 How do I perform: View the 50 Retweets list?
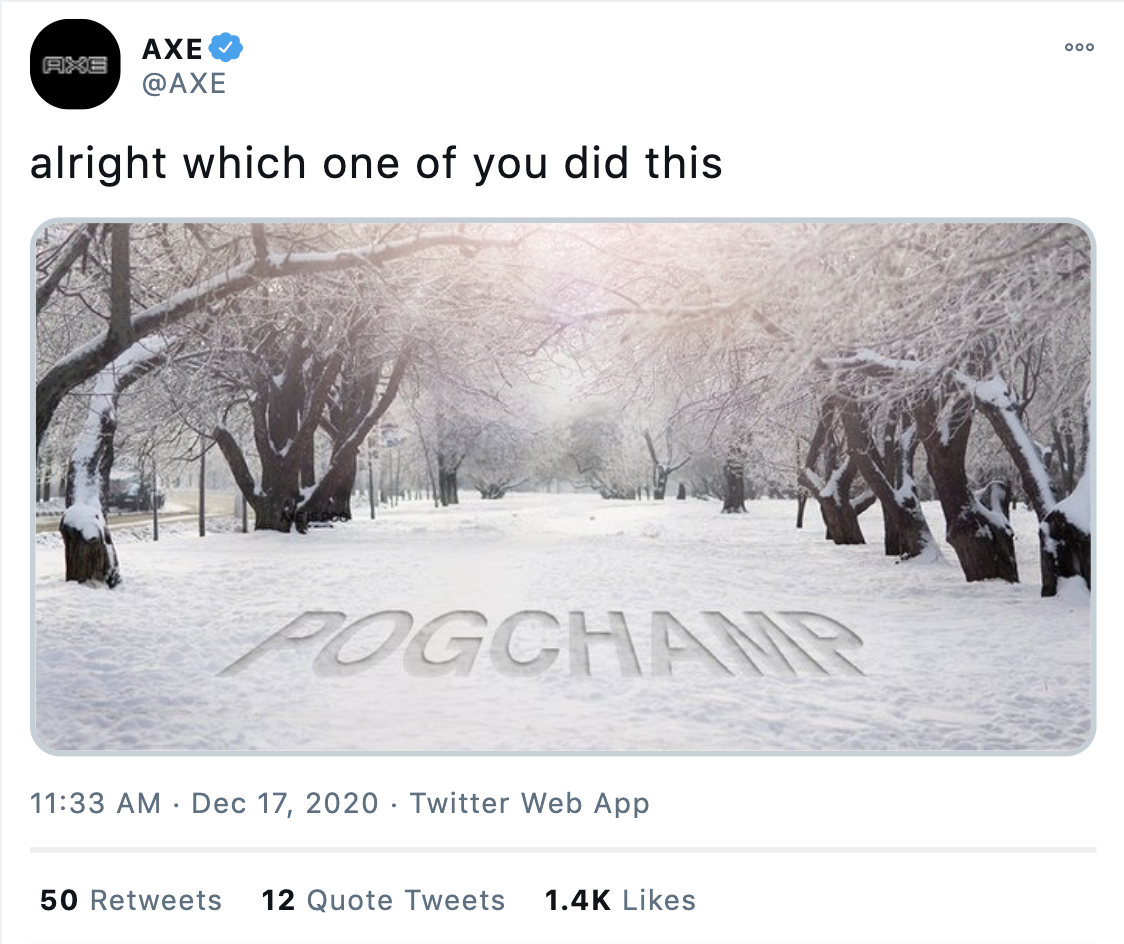click(x=58, y=900)
